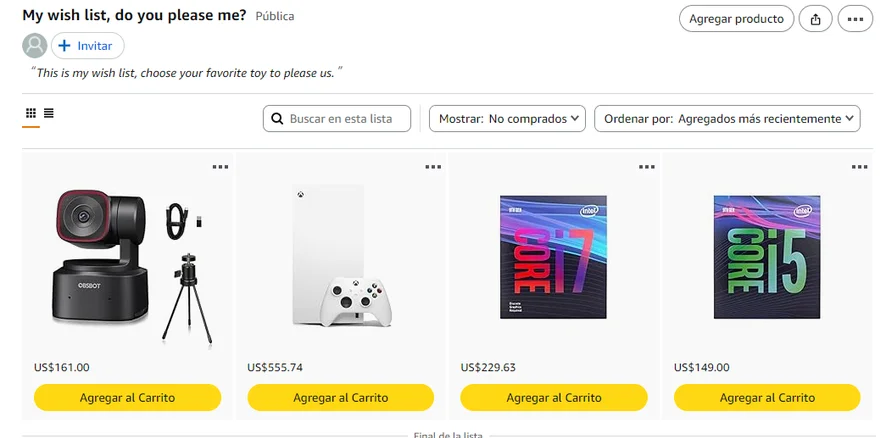Add the US$555.74 Xbox to cart
The width and height of the screenshot is (886, 438).
tap(341, 397)
